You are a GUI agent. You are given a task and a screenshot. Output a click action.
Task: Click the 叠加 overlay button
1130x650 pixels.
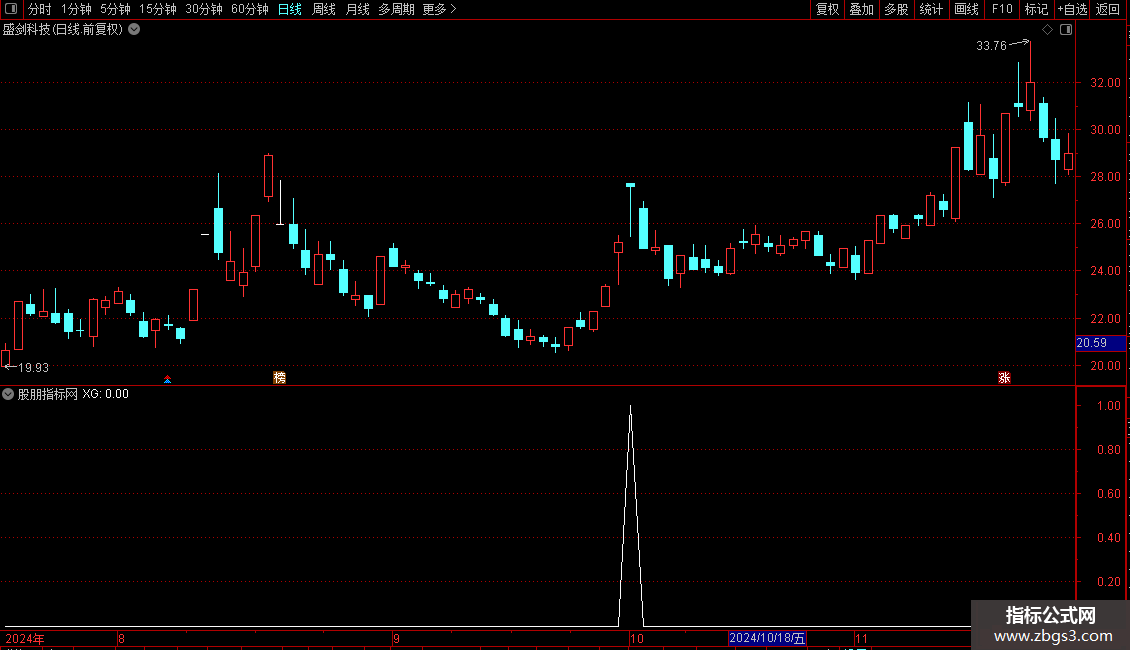point(861,9)
